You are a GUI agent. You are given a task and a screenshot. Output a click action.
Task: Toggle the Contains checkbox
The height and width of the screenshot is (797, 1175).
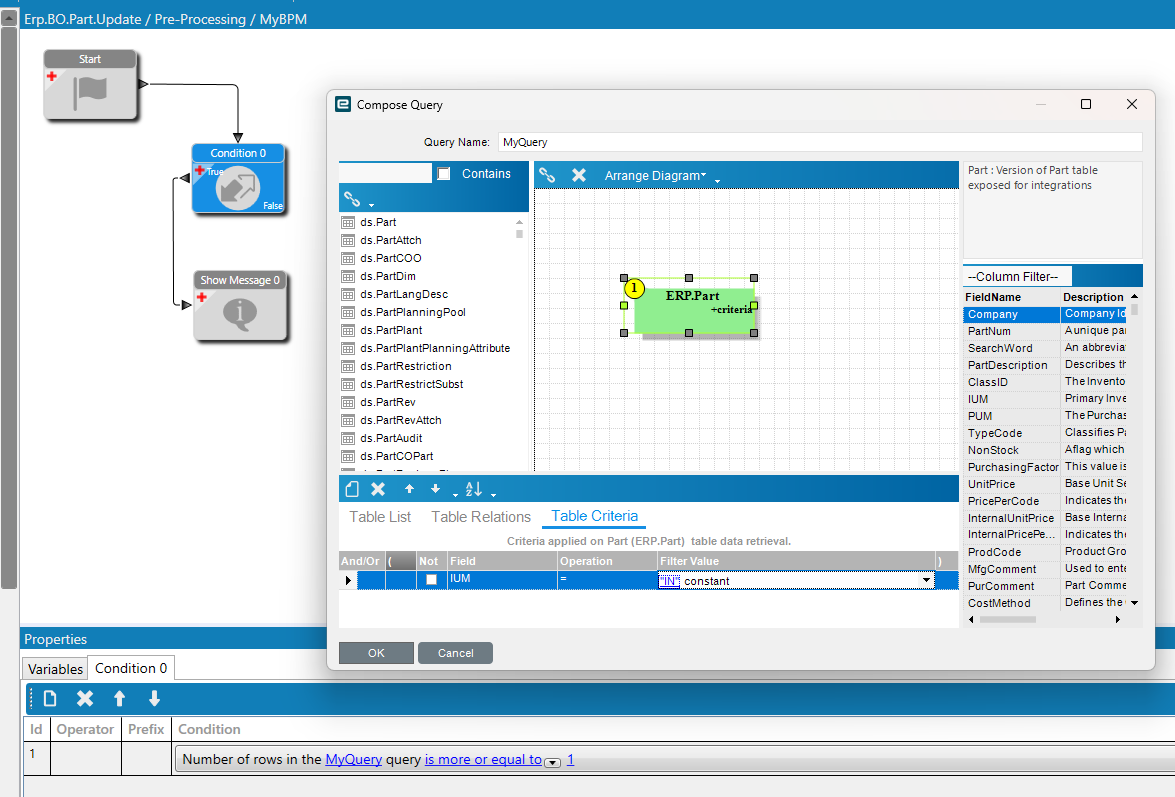tap(444, 174)
